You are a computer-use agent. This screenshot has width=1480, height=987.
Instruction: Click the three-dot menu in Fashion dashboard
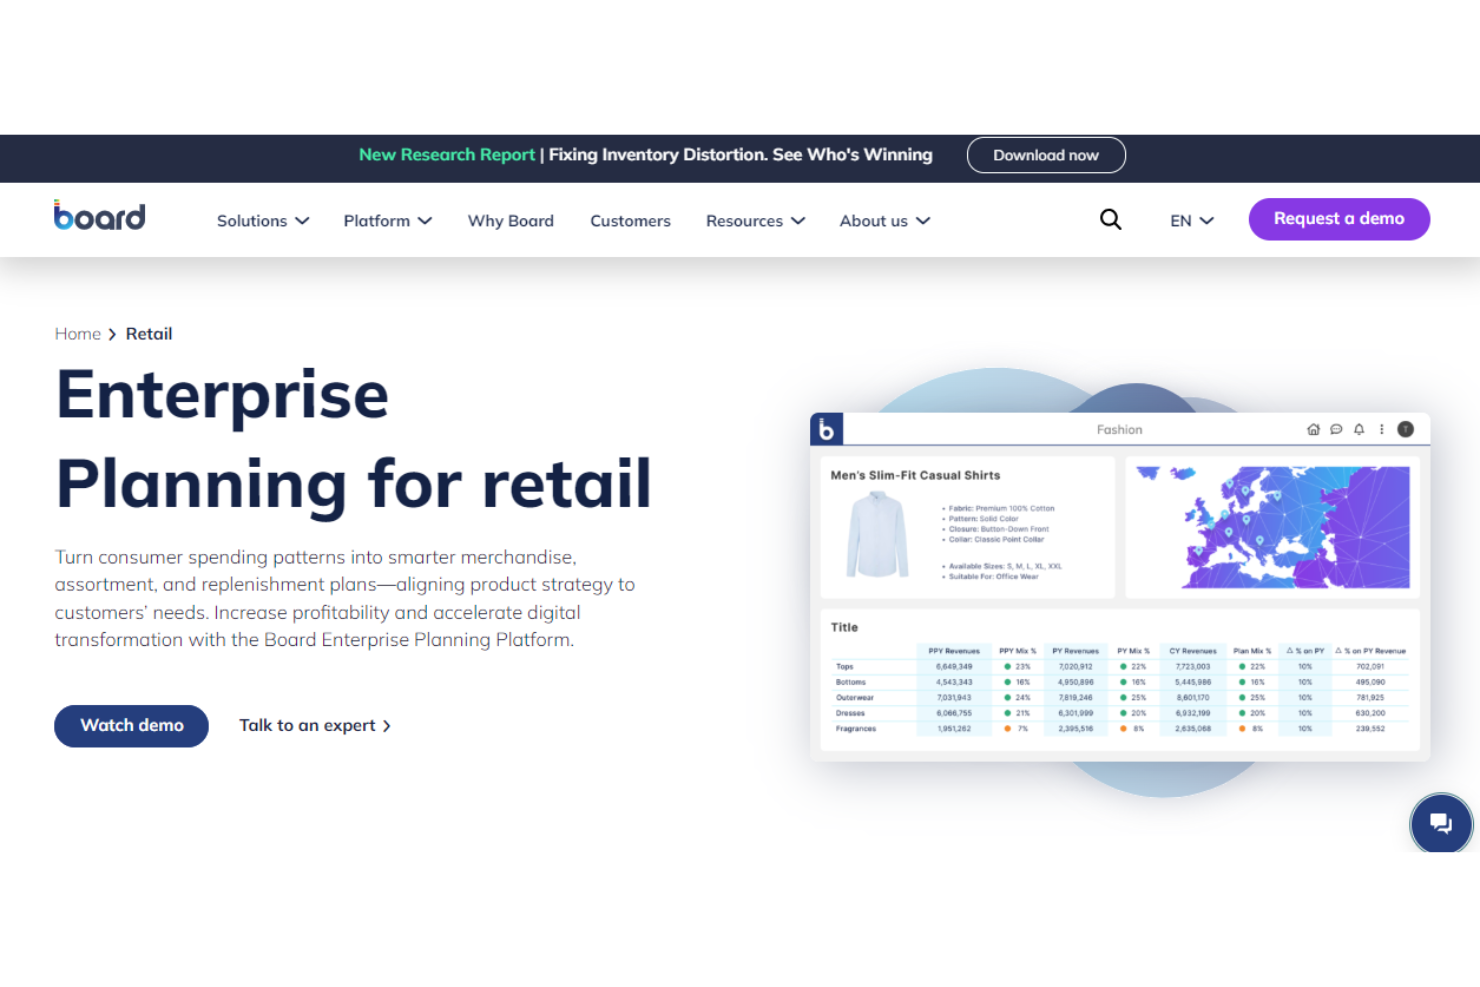click(1382, 429)
